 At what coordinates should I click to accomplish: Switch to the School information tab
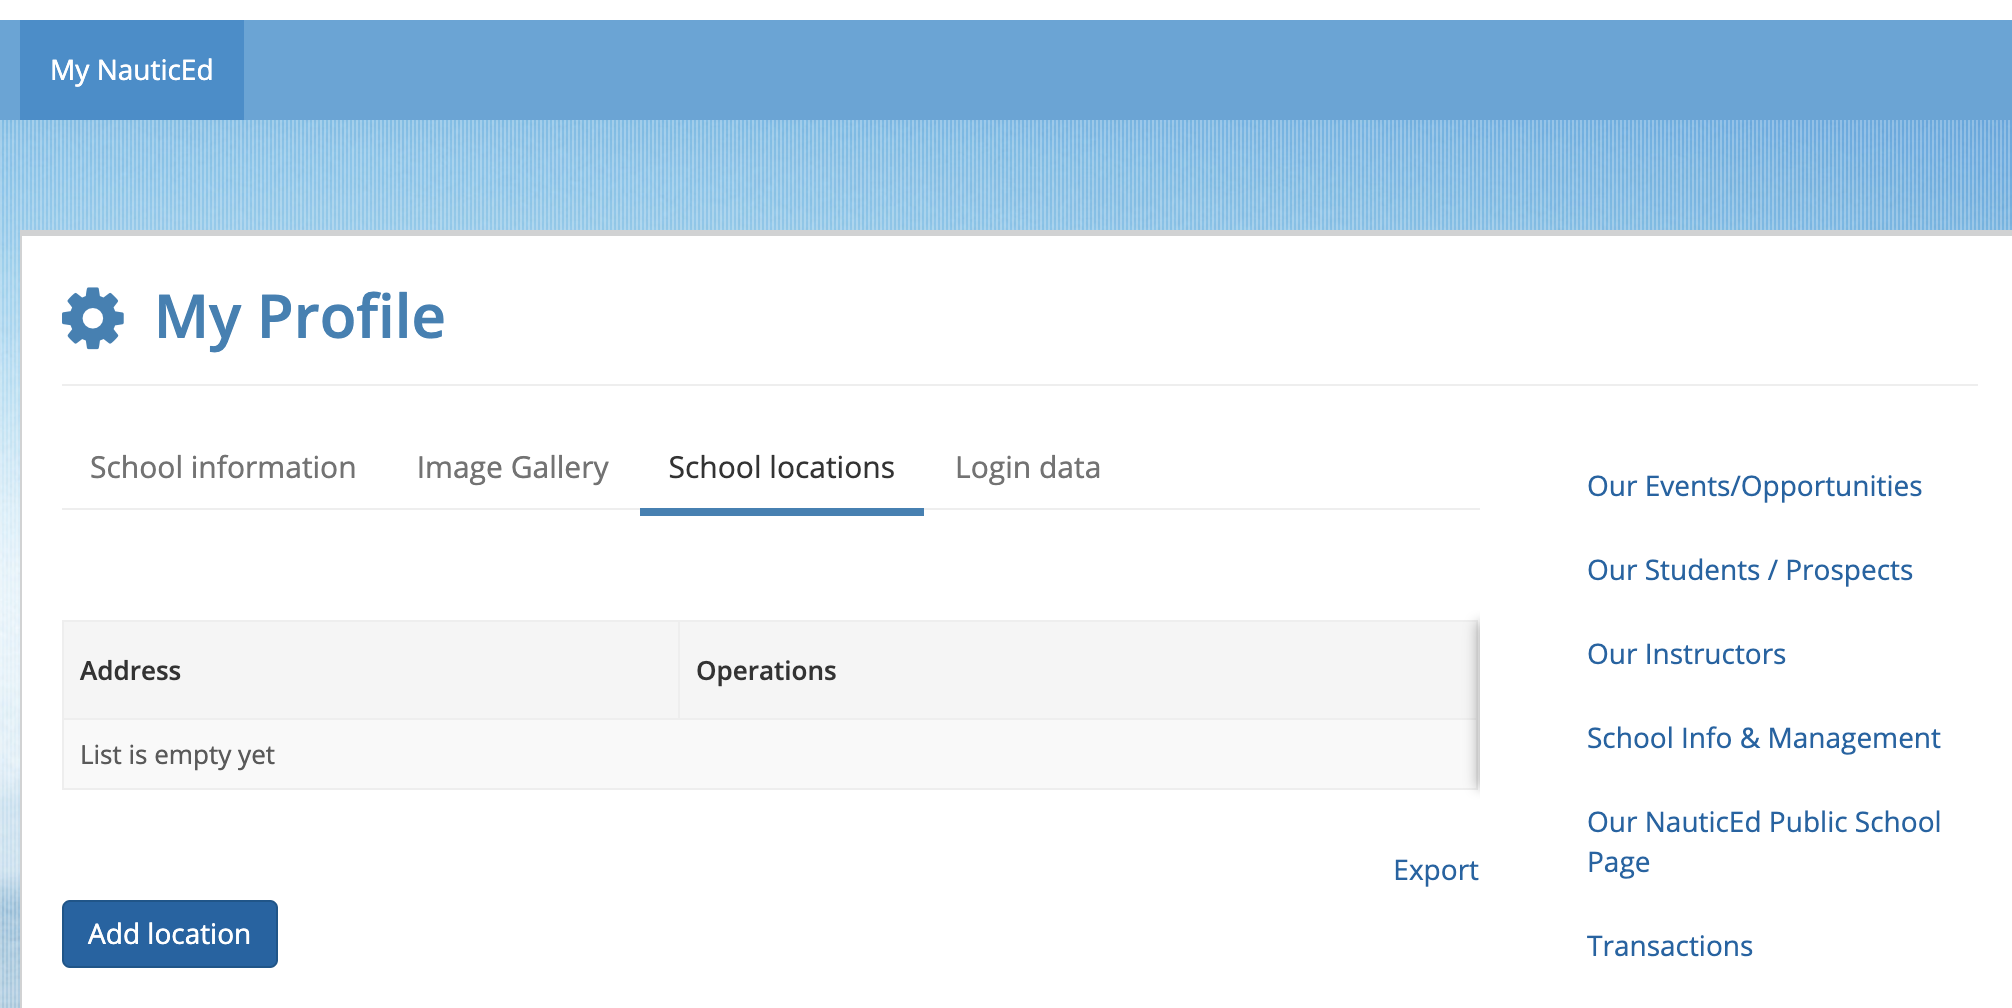[223, 467]
